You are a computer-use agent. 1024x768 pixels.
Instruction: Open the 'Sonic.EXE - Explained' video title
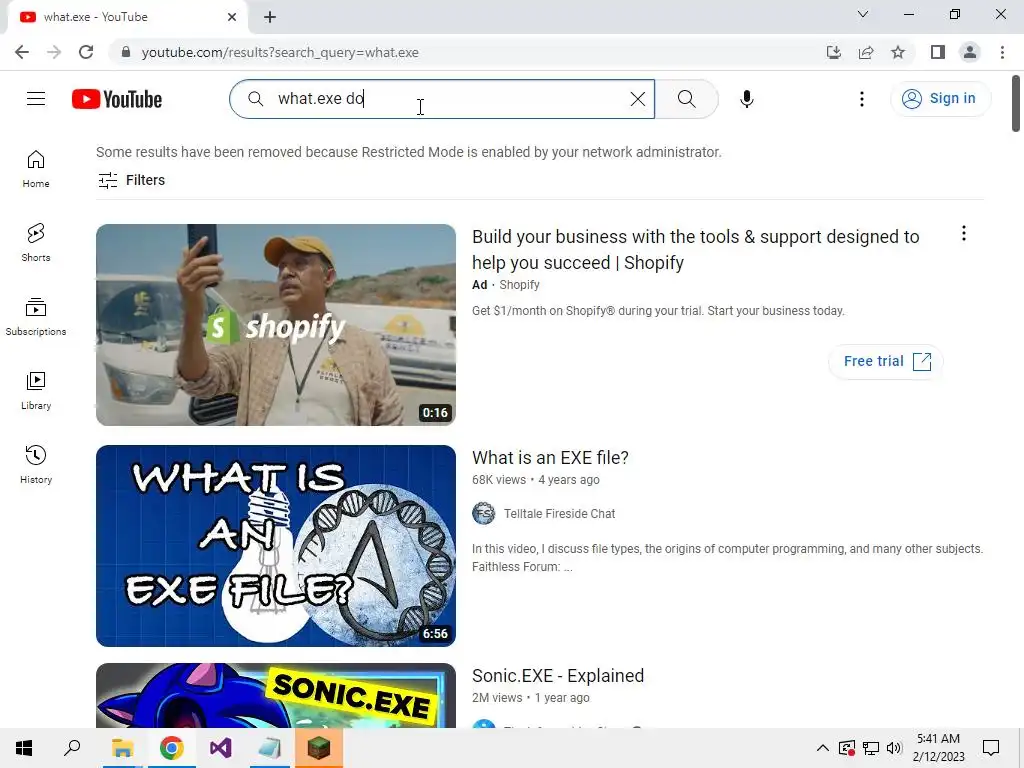[x=558, y=676]
